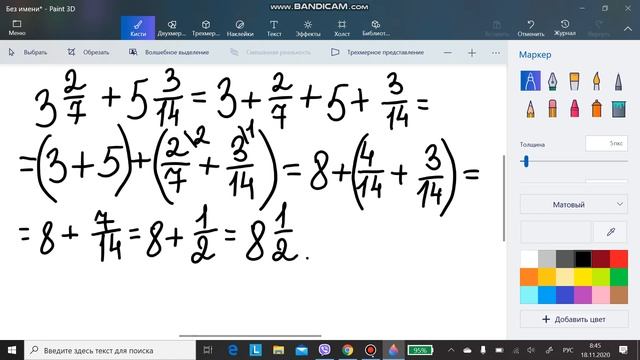Select the Fill bucket tool
640x360 pixels.
618,109
